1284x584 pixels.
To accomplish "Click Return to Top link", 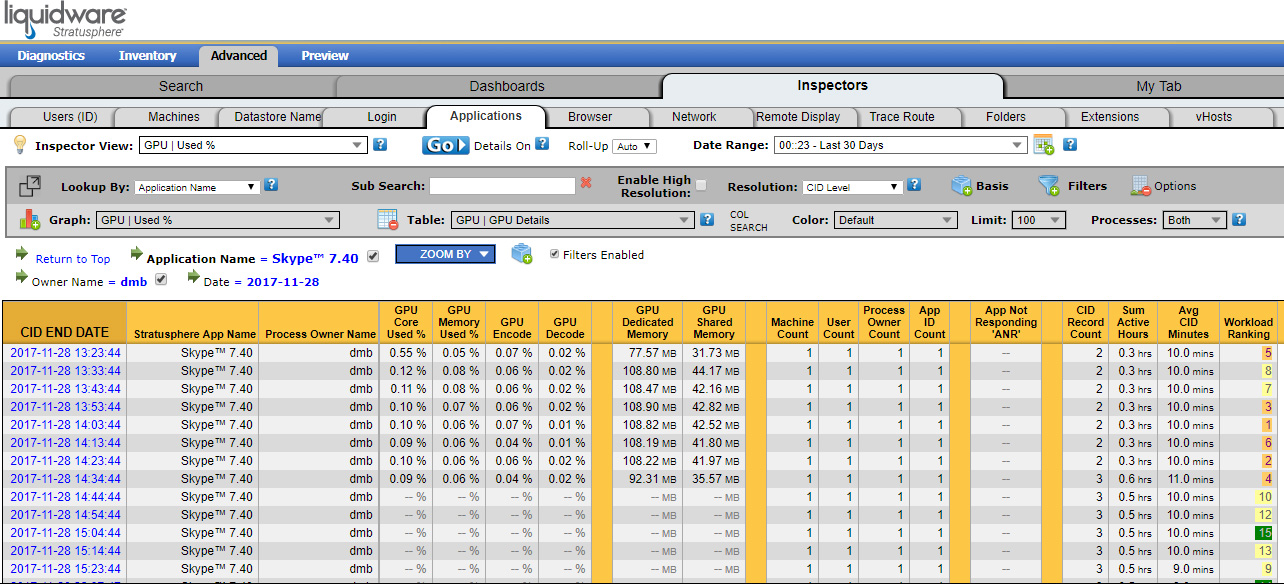I will coord(73,259).
